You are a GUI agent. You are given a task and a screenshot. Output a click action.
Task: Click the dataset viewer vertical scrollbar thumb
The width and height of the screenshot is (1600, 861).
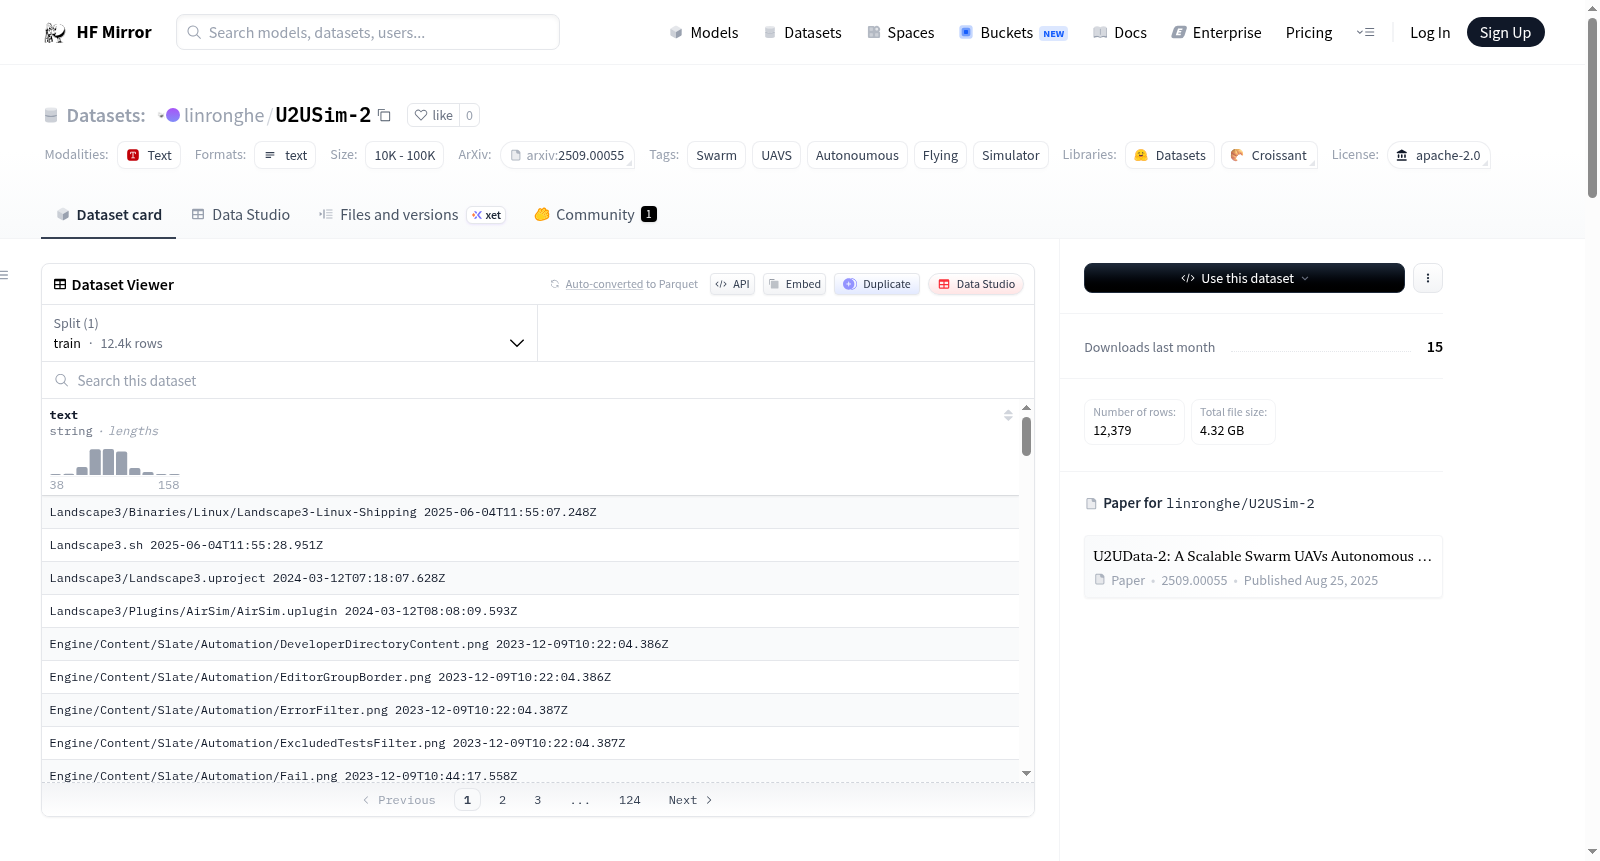pos(1026,437)
